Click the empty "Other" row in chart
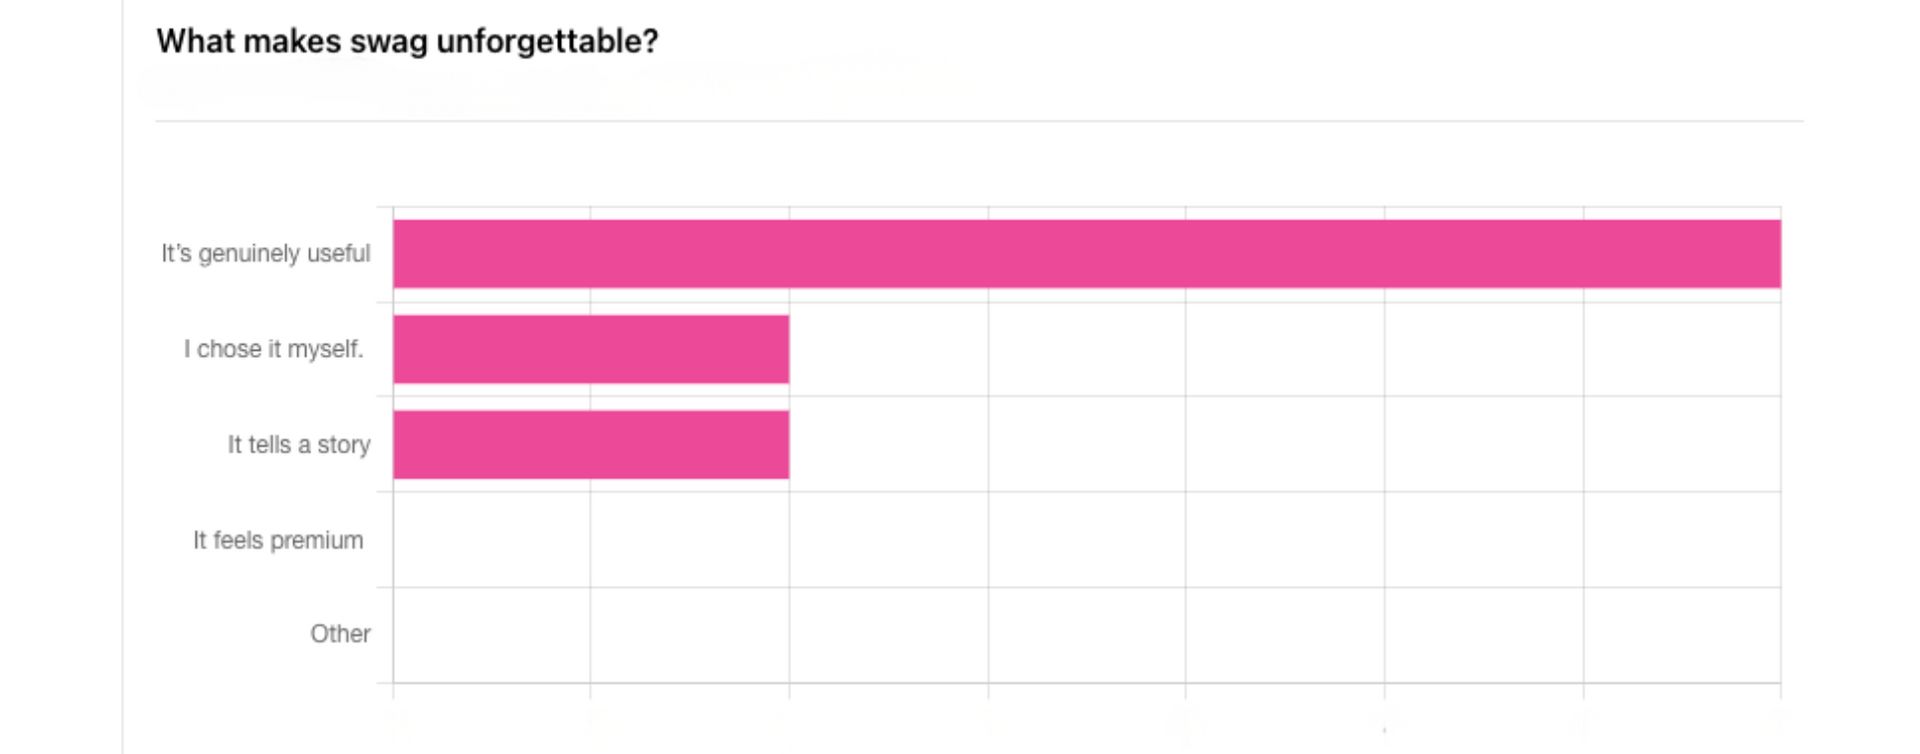This screenshot has height=754, width=1920. 1086,635
